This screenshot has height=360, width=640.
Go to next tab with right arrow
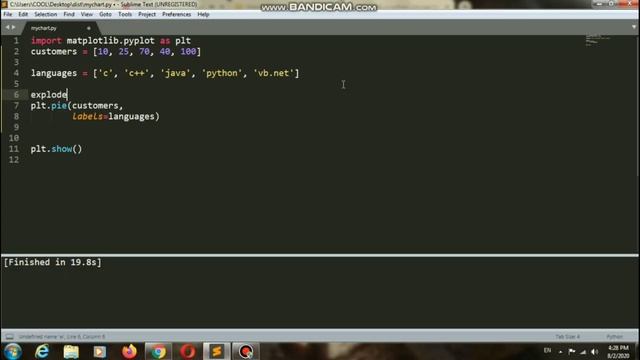pos(13,27)
